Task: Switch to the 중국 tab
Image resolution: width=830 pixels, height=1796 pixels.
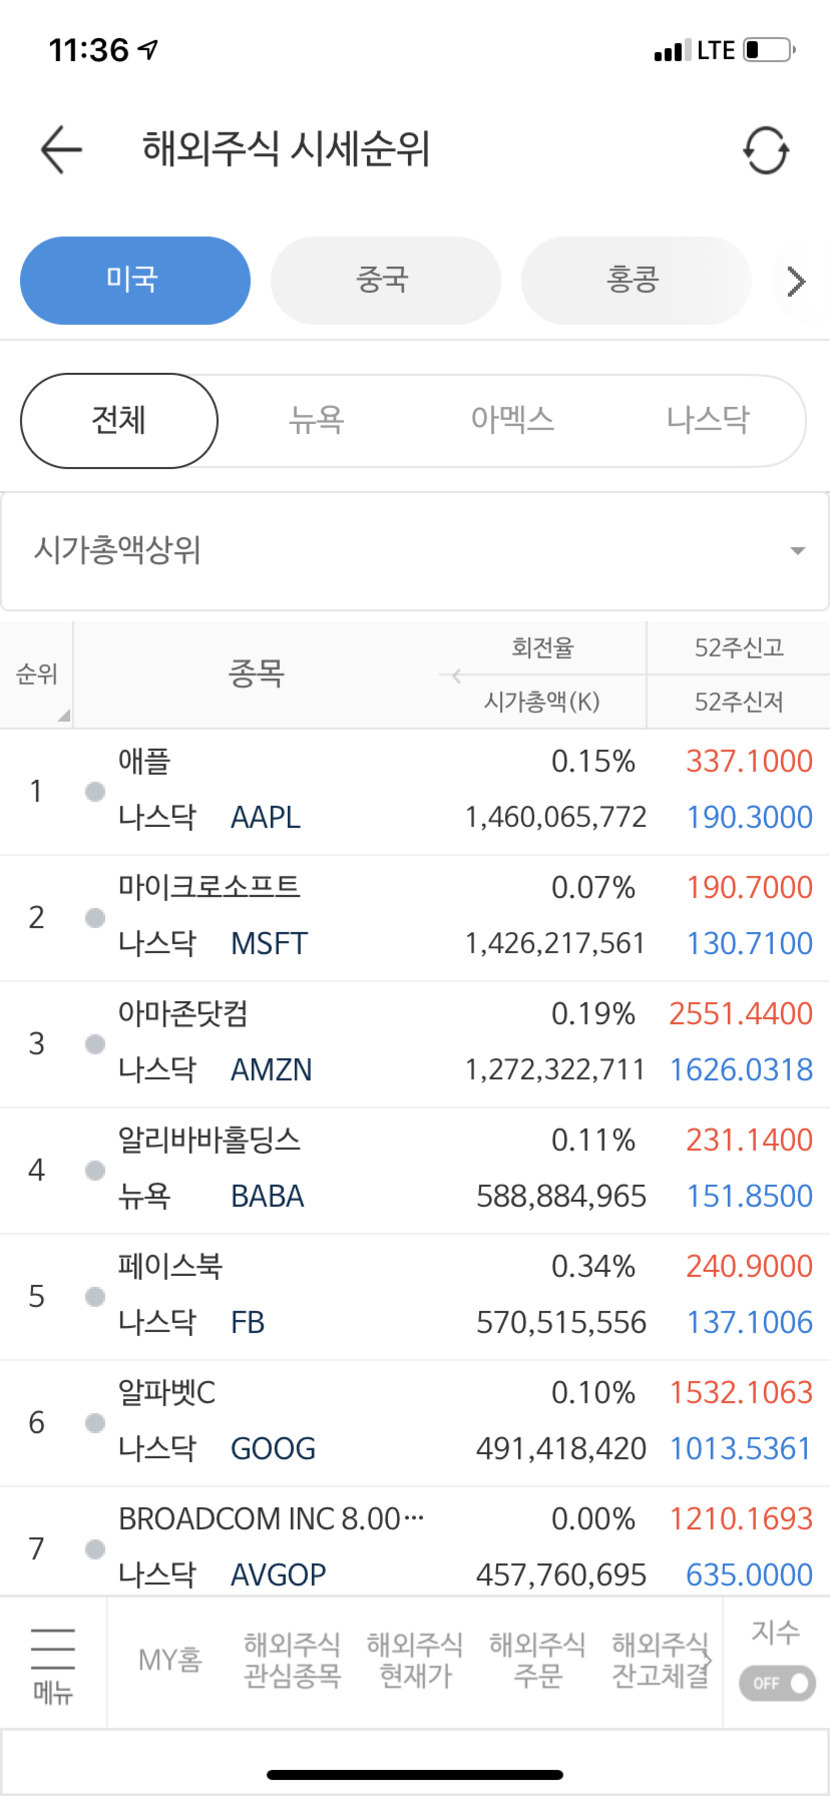Action: (x=385, y=281)
